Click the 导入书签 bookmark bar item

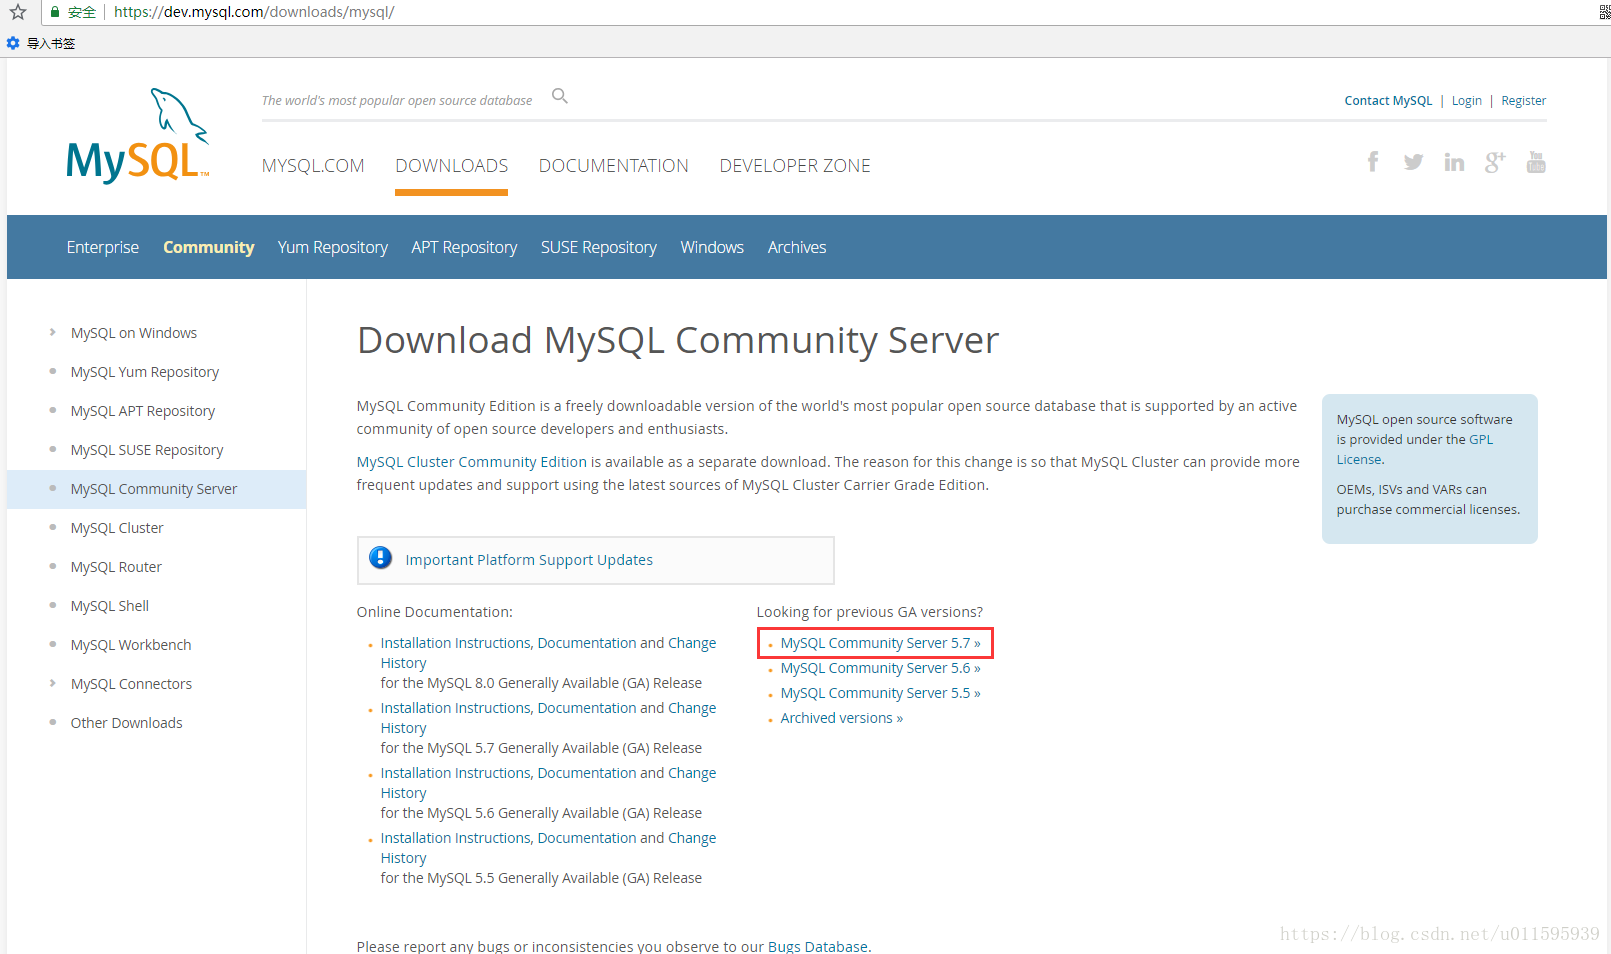[x=51, y=43]
